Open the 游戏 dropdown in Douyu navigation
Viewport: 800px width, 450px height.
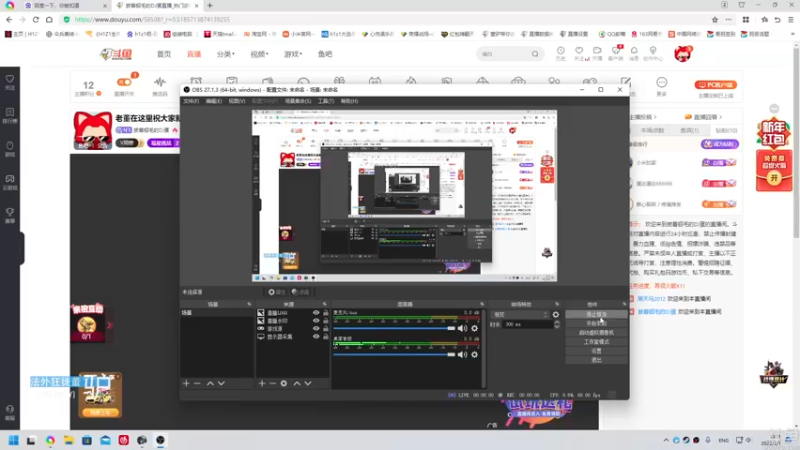tap(293, 54)
